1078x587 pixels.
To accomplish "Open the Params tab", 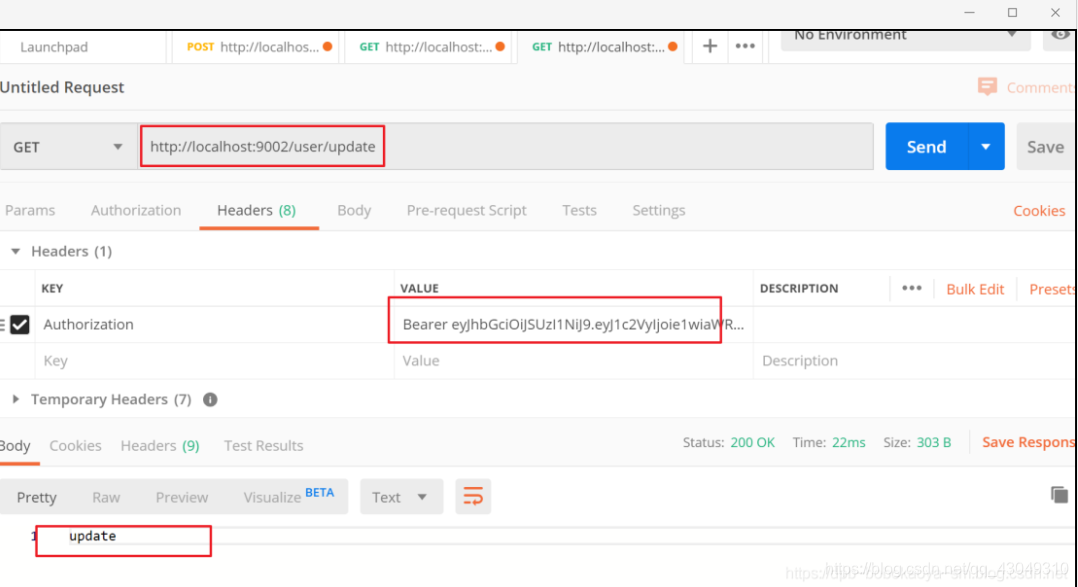I will pyautogui.click(x=30, y=210).
